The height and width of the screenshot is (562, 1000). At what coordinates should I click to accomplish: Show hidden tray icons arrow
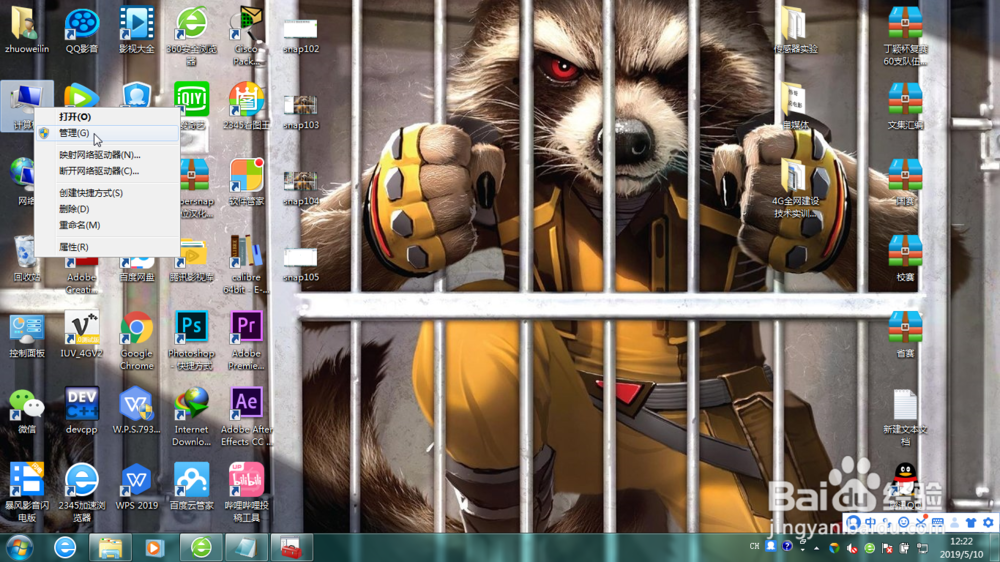[x=816, y=548]
